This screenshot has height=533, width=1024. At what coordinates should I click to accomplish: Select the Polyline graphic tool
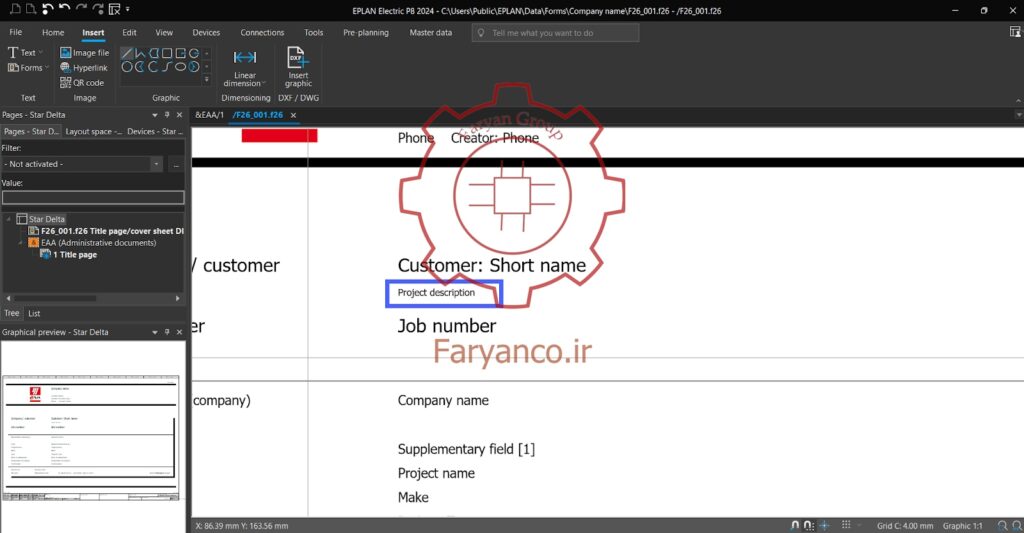(x=140, y=53)
